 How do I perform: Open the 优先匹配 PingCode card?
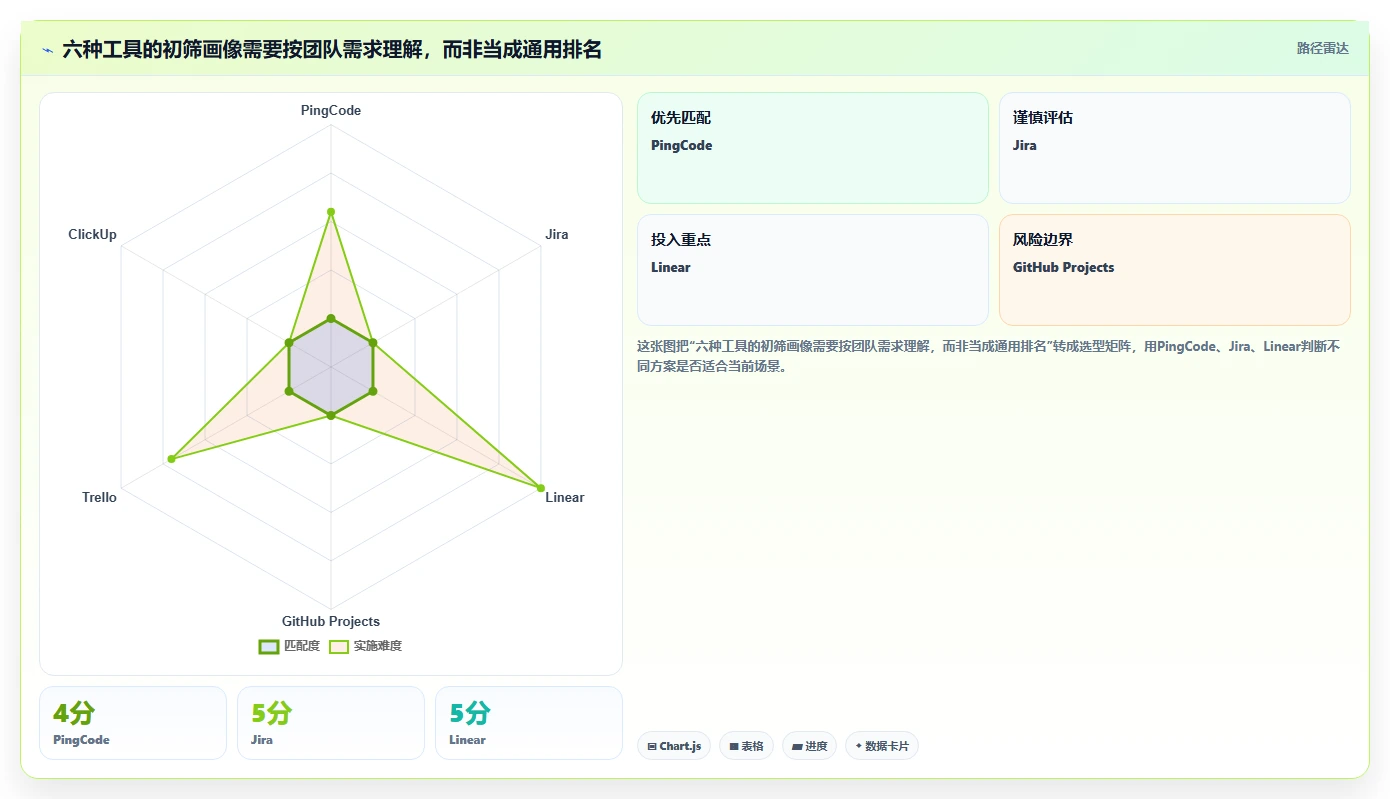click(x=812, y=148)
